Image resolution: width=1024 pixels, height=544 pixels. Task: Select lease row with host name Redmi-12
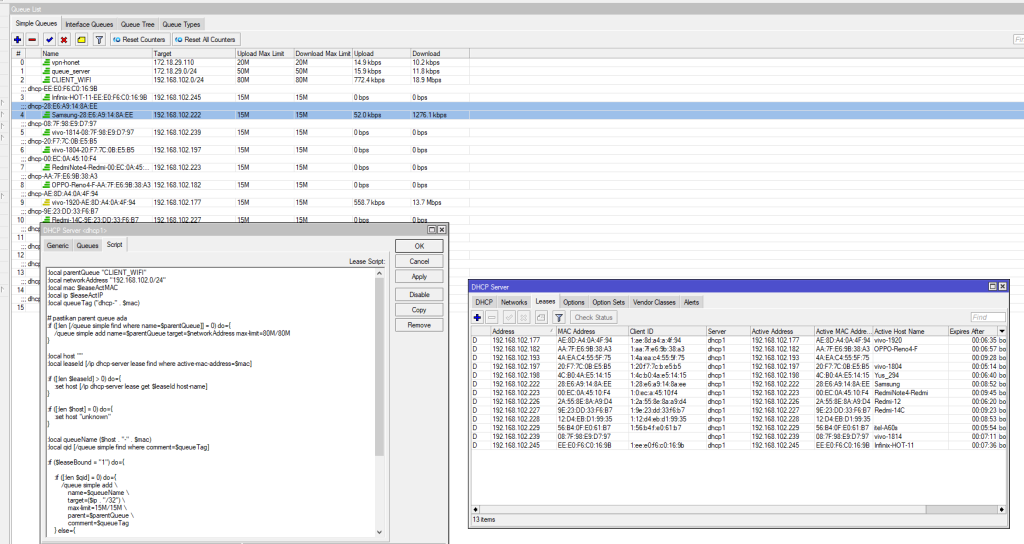[739, 402]
